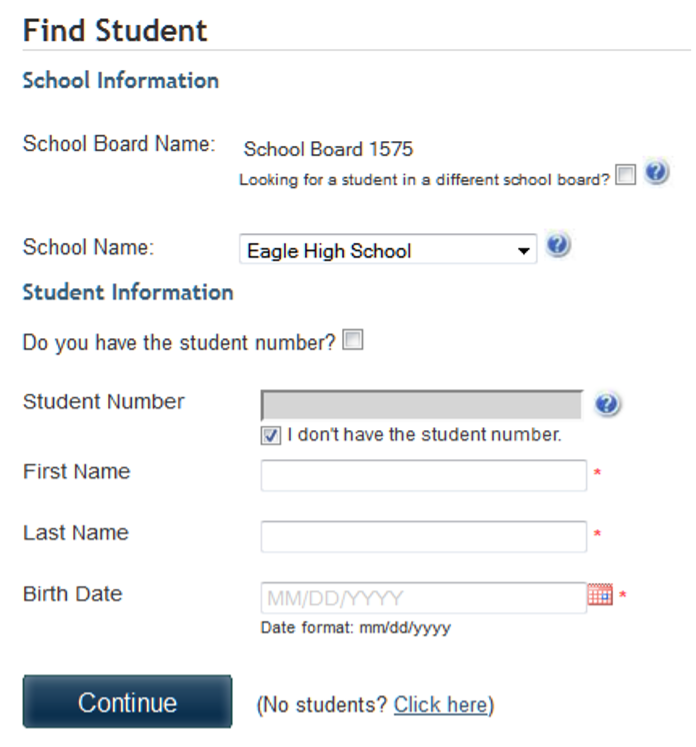Click the School Information section heading
Screen dimensions: 696x747
pyautogui.click(x=120, y=80)
